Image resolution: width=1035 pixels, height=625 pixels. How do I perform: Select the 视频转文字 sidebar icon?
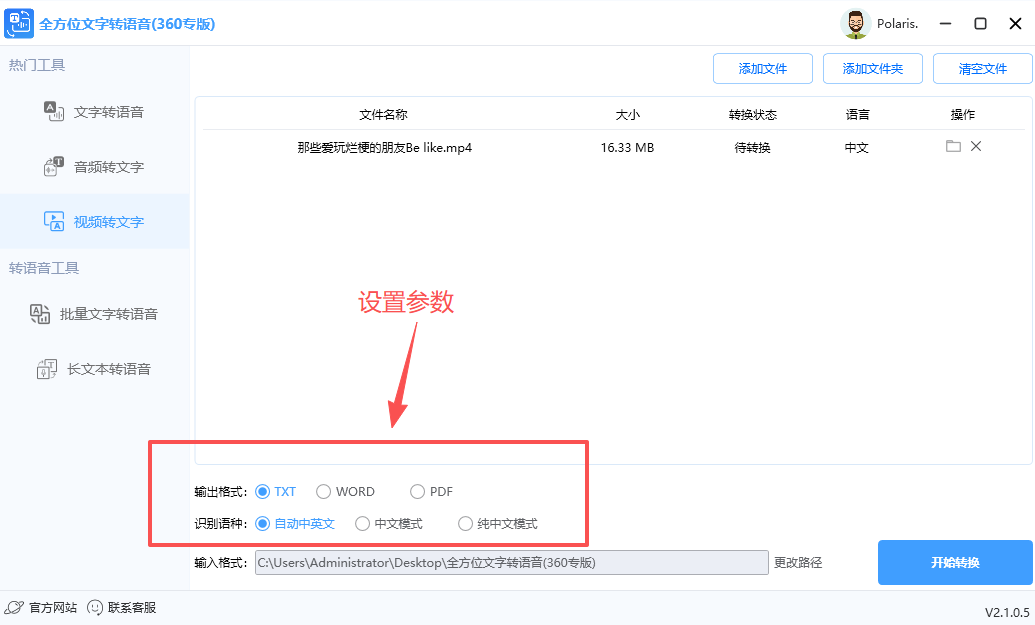coord(53,221)
